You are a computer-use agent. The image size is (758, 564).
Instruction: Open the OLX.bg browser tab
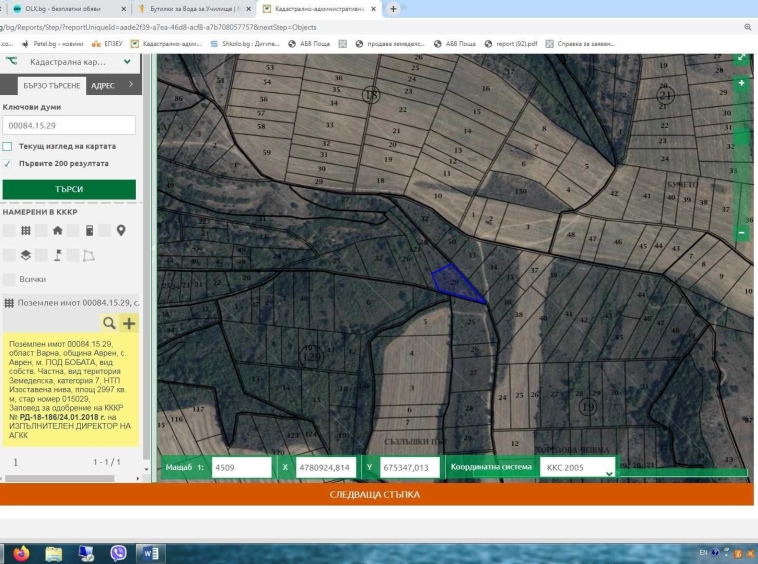(x=62, y=8)
